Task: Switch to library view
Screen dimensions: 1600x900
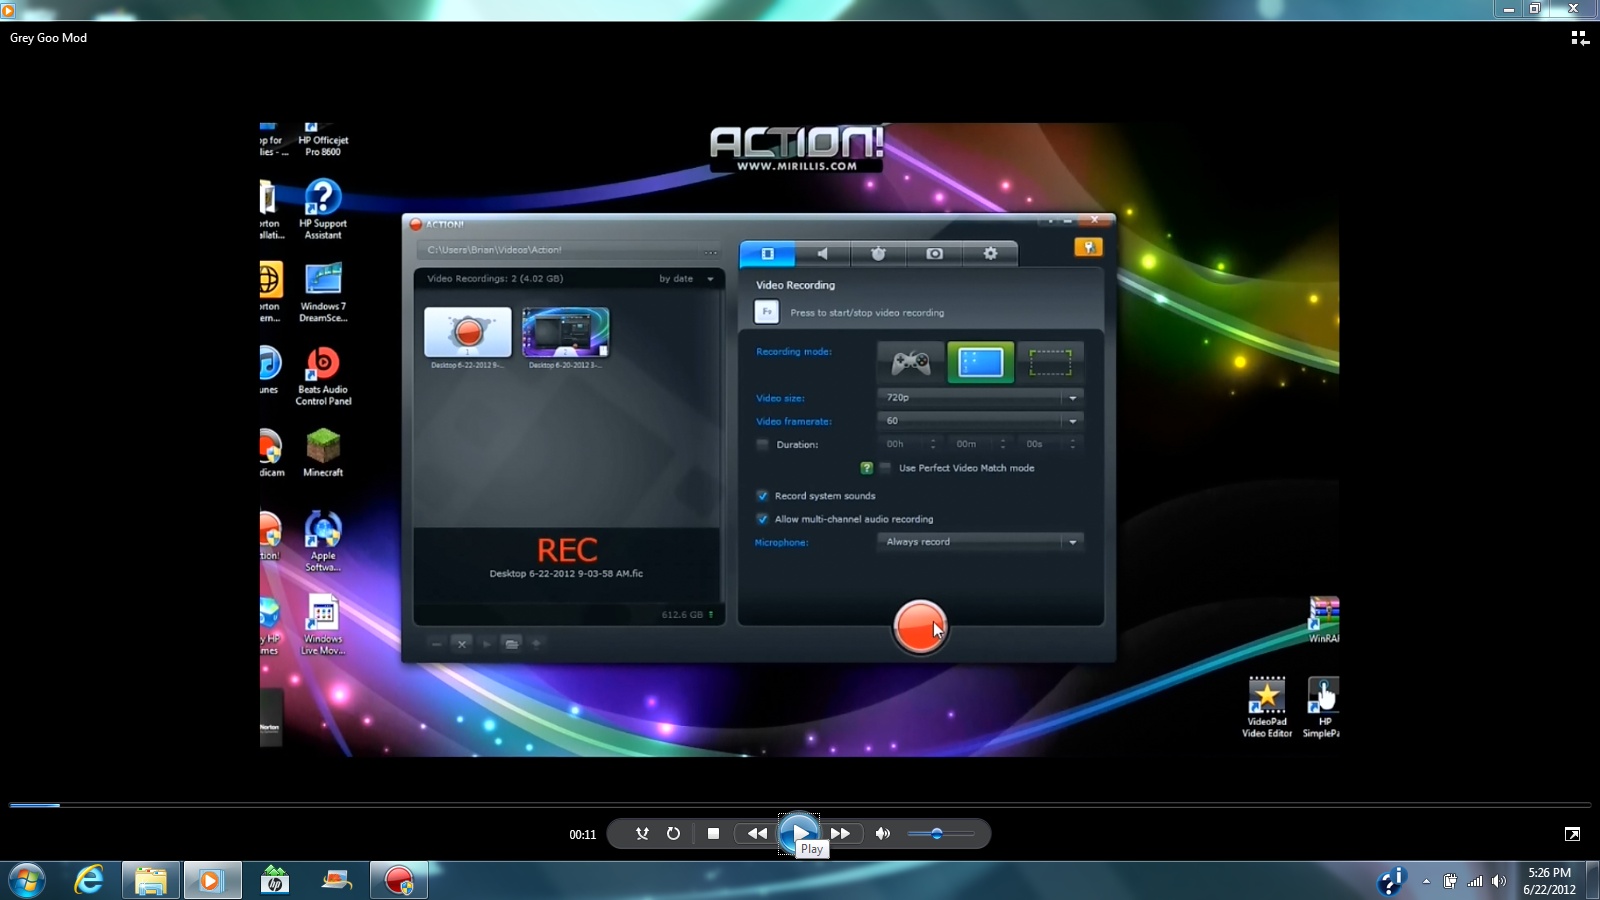Action: [1580, 38]
